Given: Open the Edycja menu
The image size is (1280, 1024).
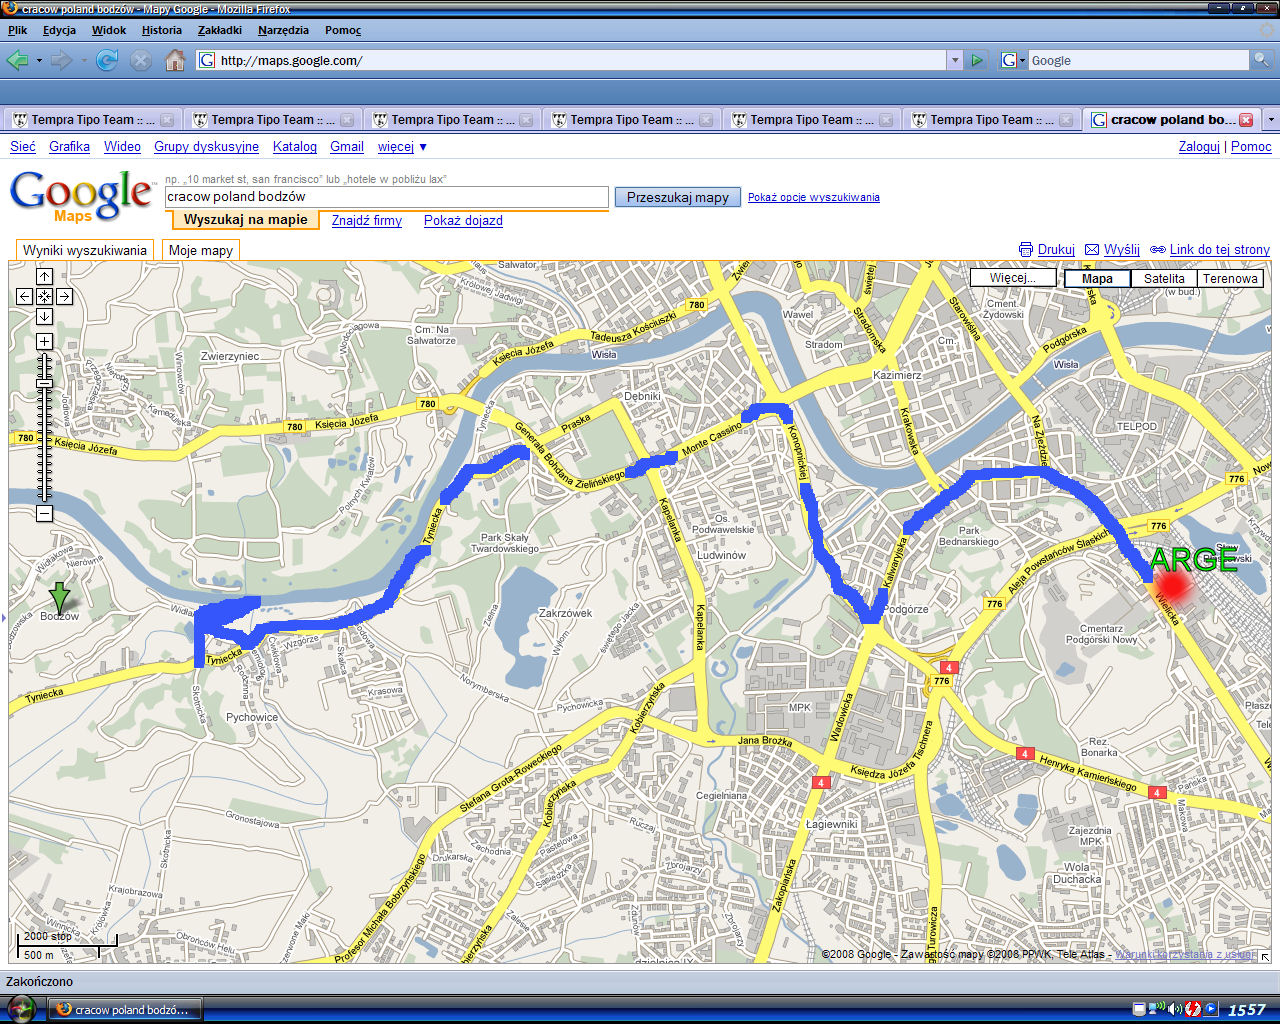Looking at the screenshot, I should click(59, 30).
